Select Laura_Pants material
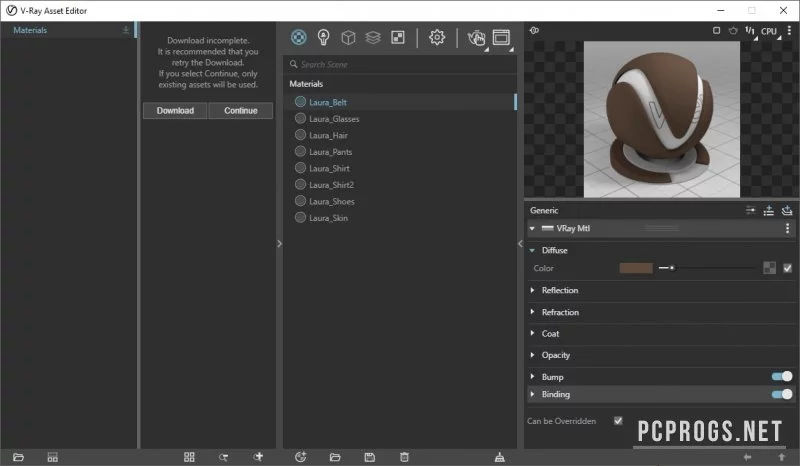The height and width of the screenshot is (466, 800). pos(401,152)
